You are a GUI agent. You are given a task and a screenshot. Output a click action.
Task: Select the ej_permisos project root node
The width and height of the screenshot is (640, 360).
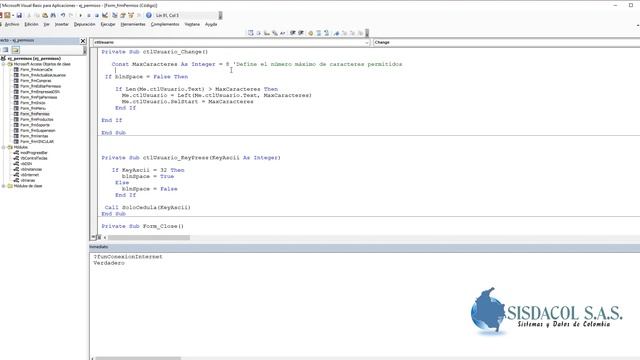pyautogui.click(x=34, y=59)
